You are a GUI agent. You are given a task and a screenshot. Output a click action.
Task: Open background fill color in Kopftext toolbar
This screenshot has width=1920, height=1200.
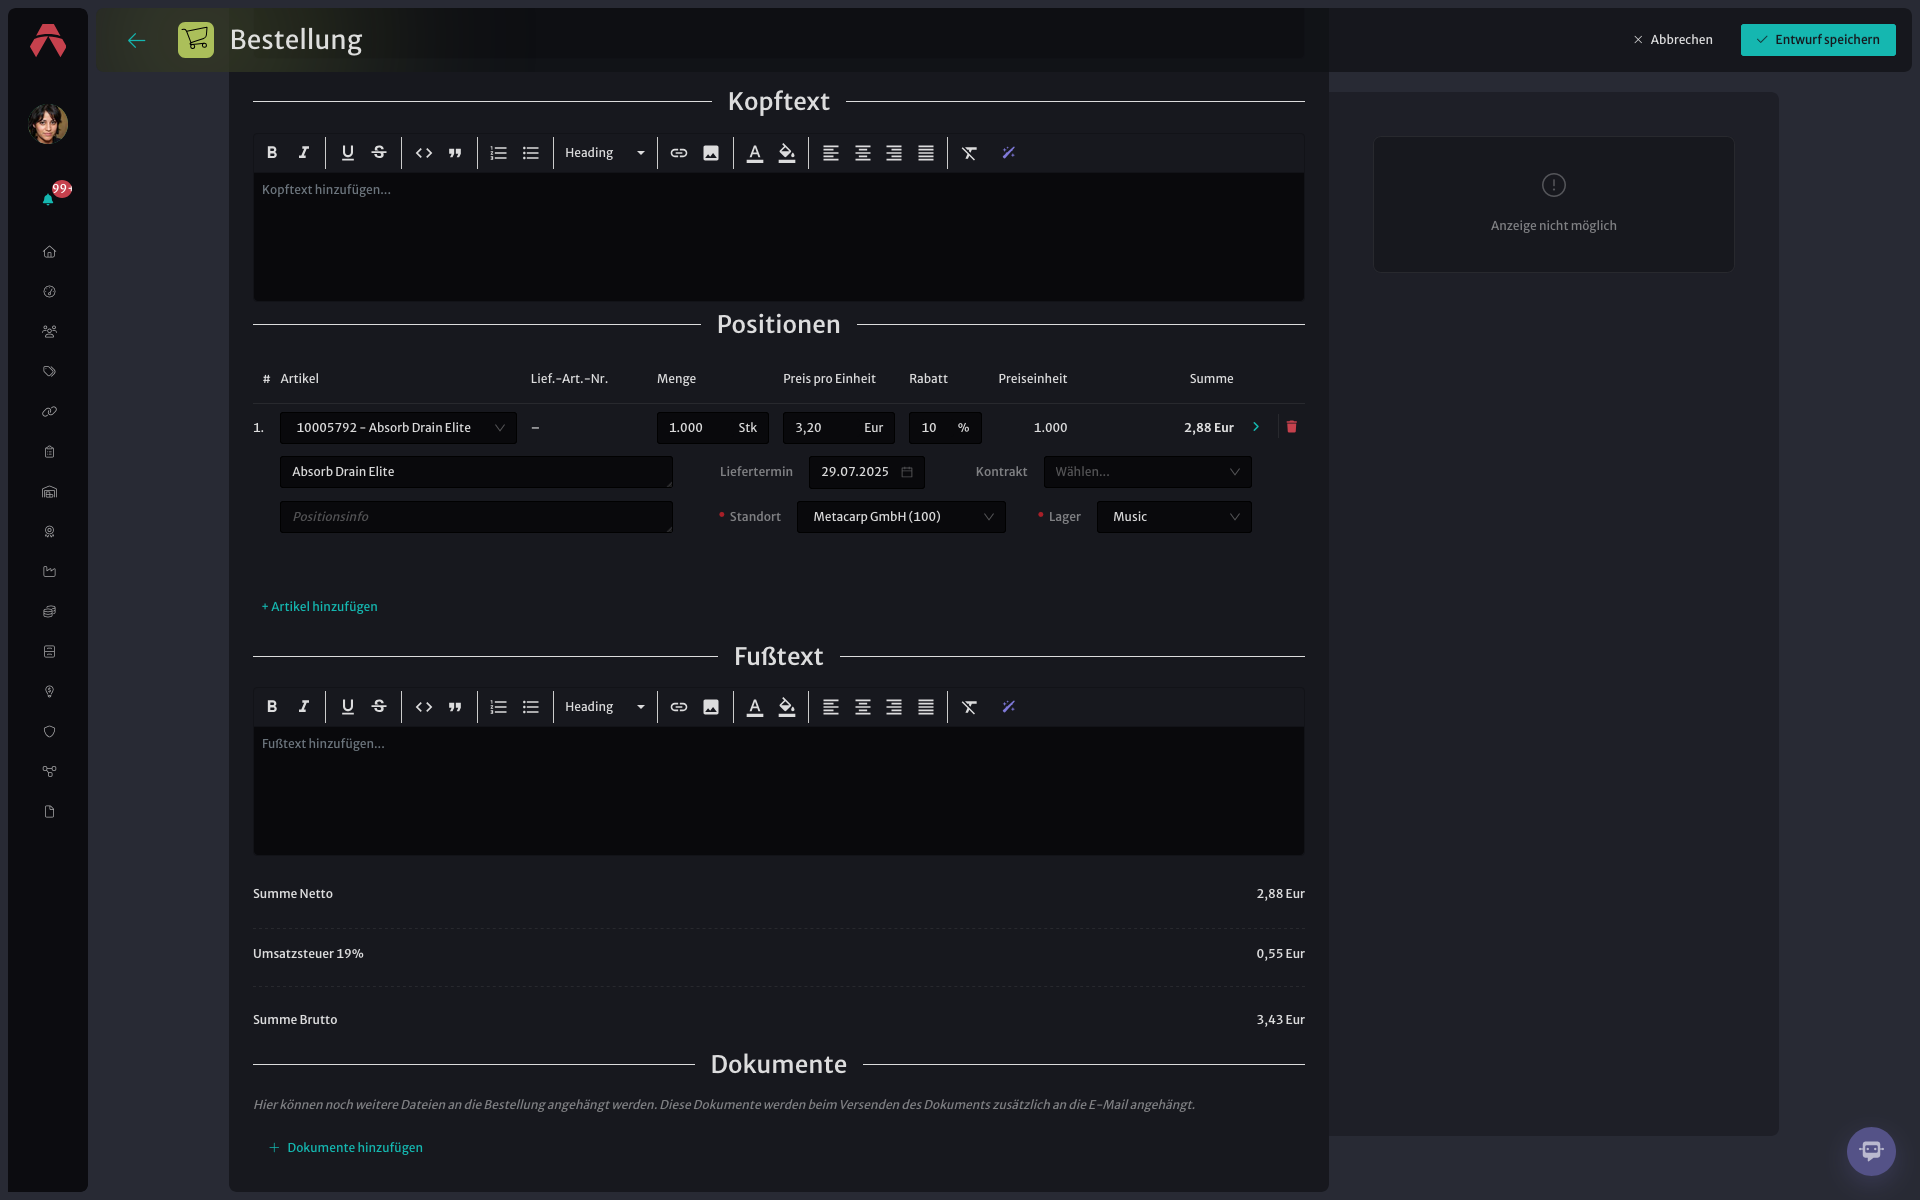787,153
